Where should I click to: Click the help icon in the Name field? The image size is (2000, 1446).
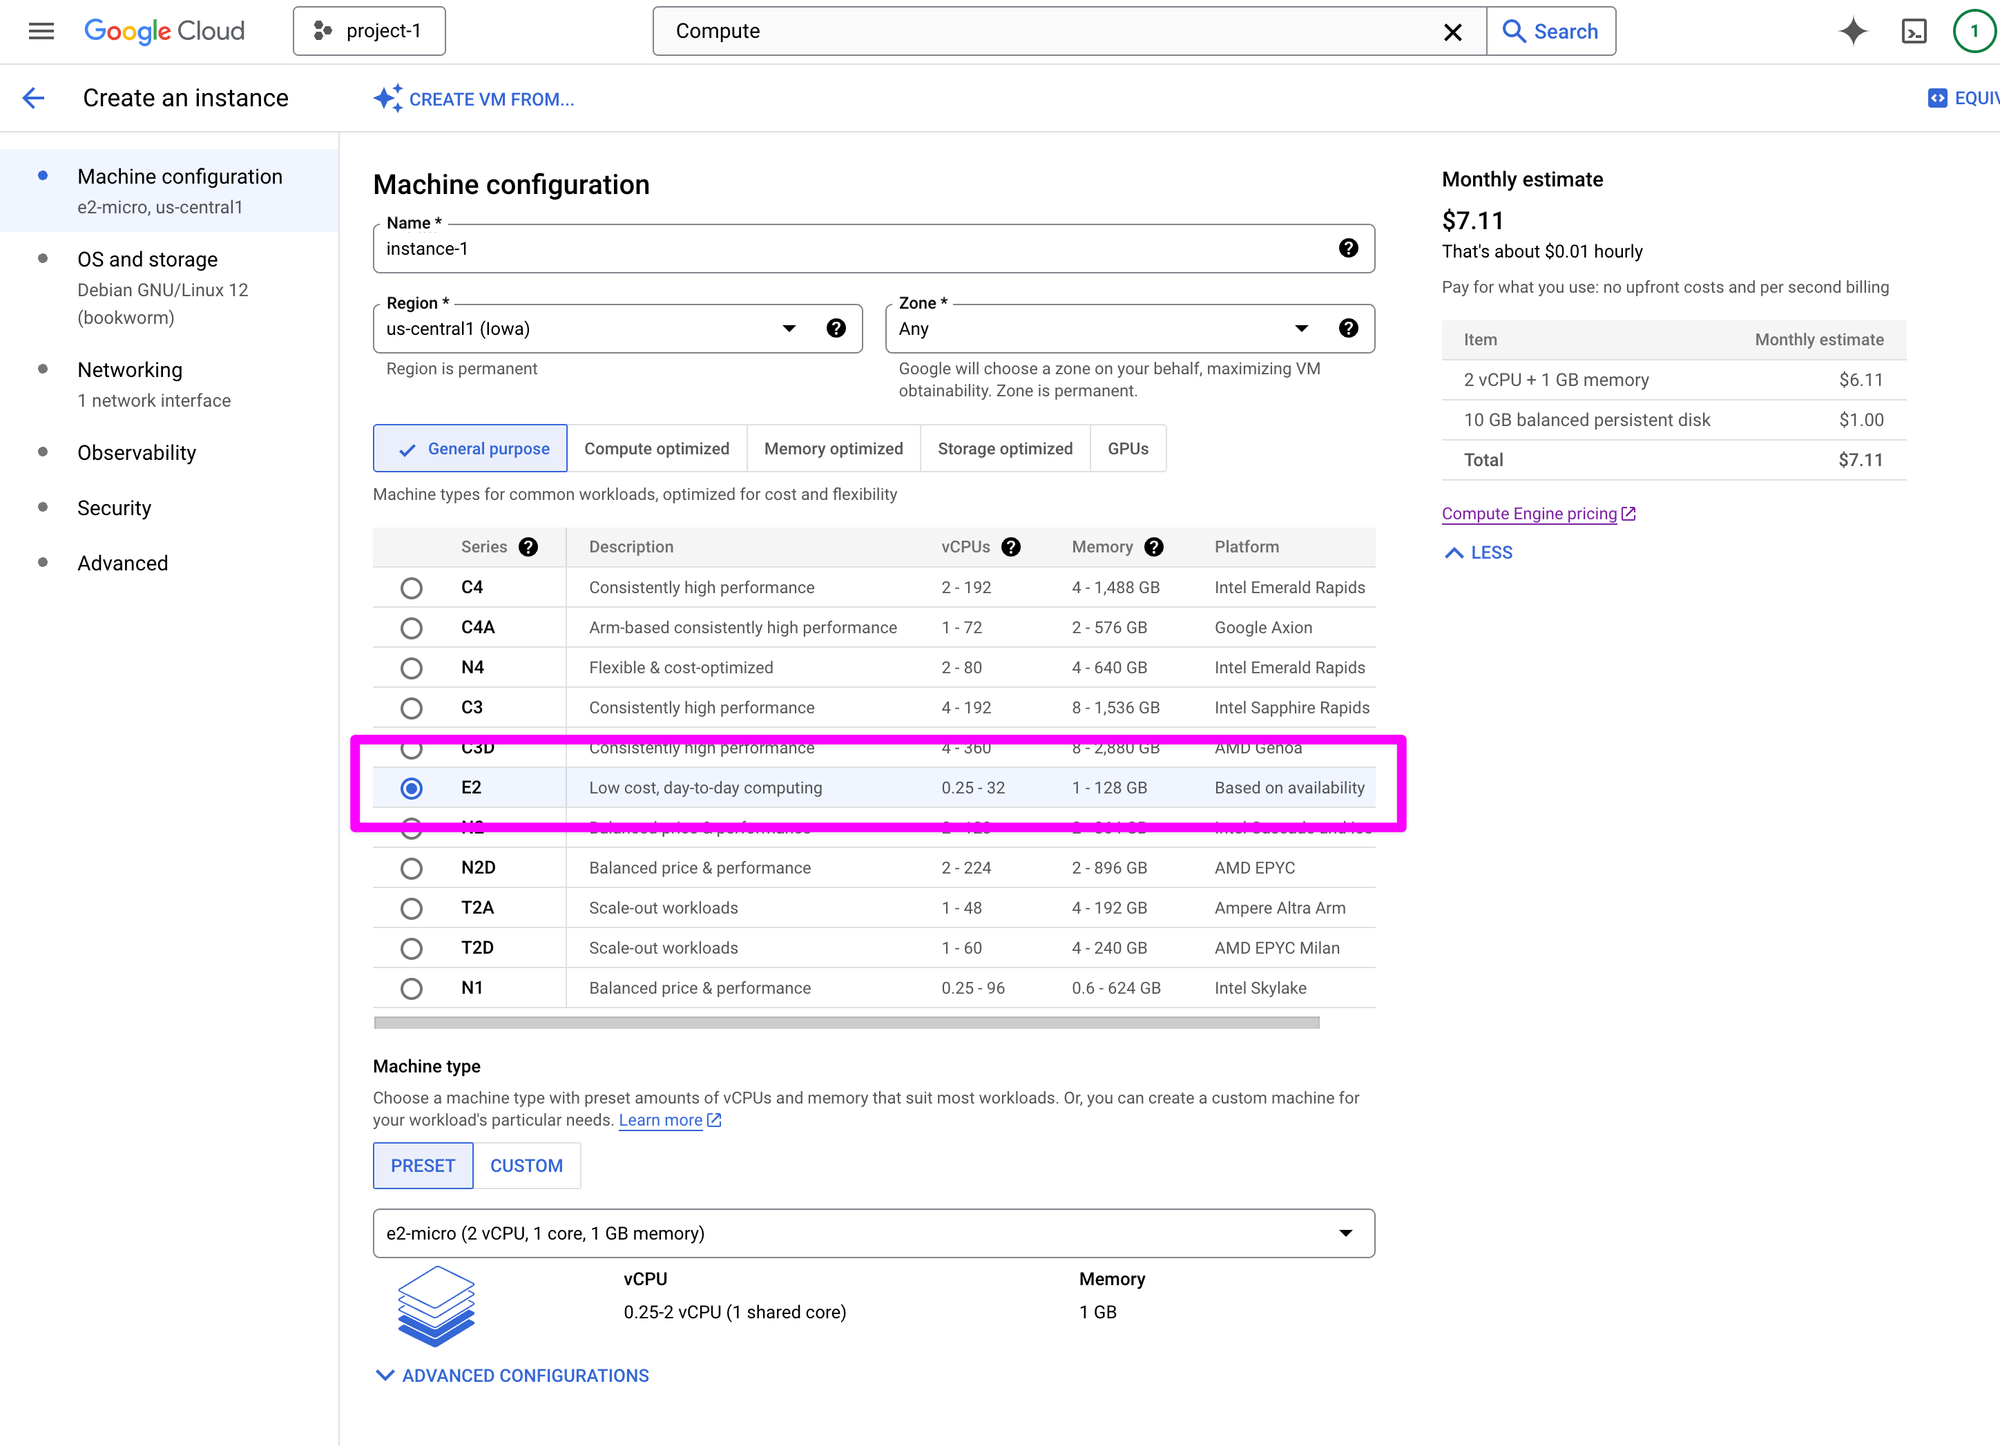tap(1348, 248)
